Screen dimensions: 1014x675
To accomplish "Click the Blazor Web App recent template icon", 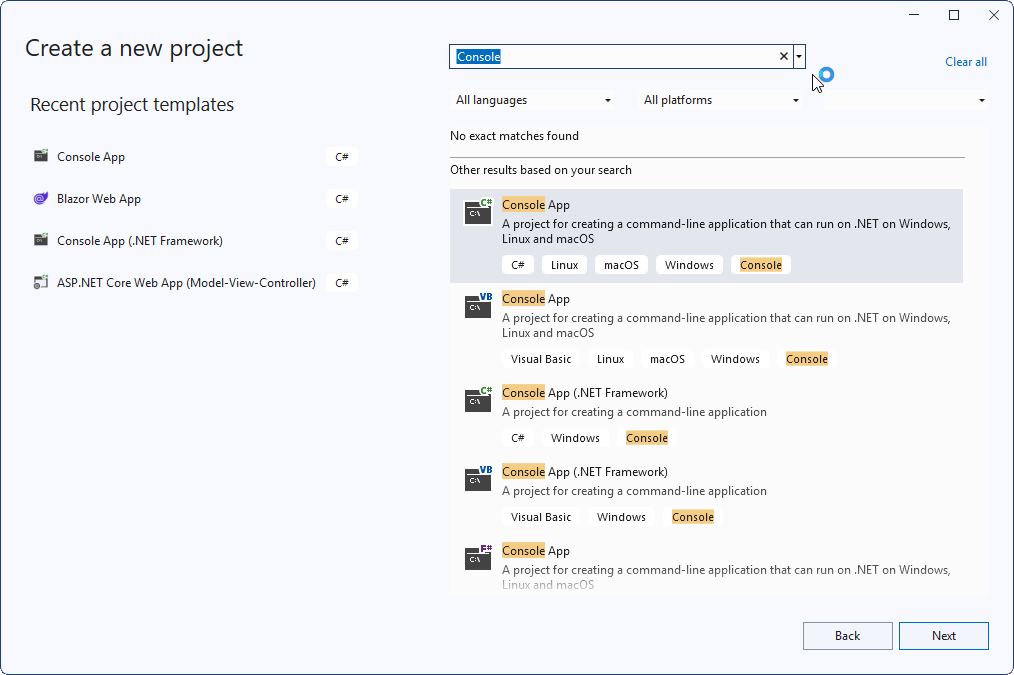I will (x=41, y=198).
